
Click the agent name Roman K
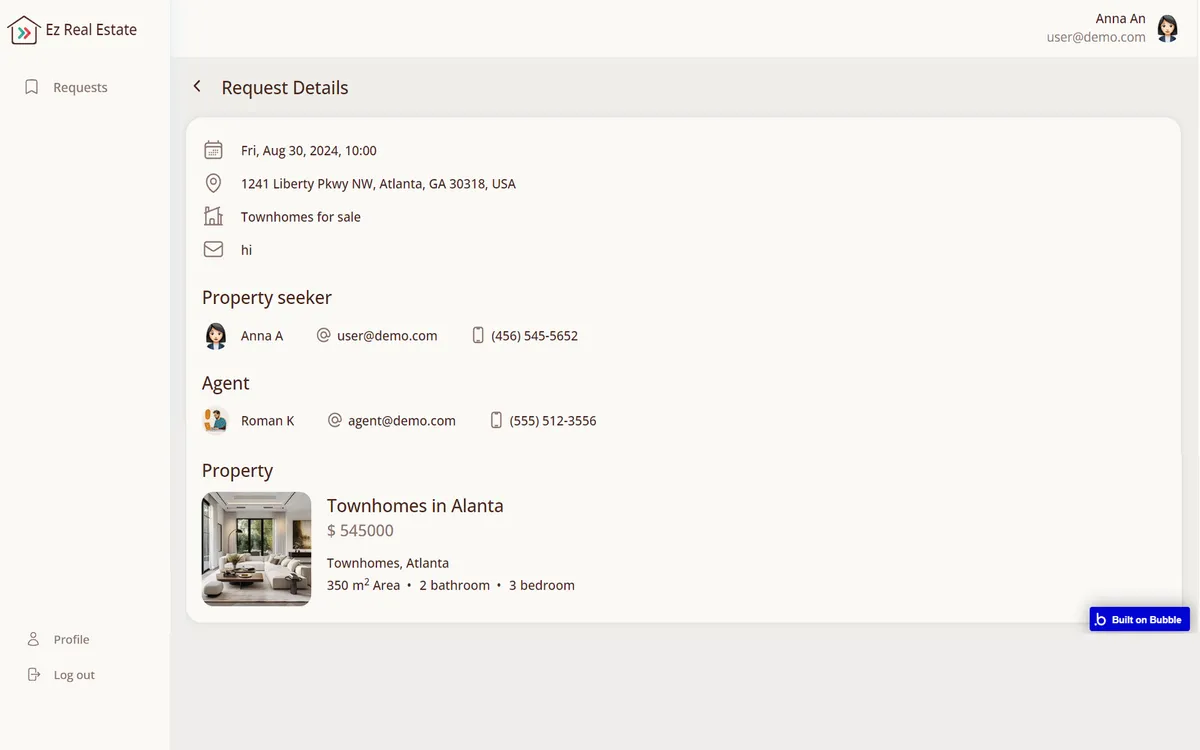click(268, 421)
